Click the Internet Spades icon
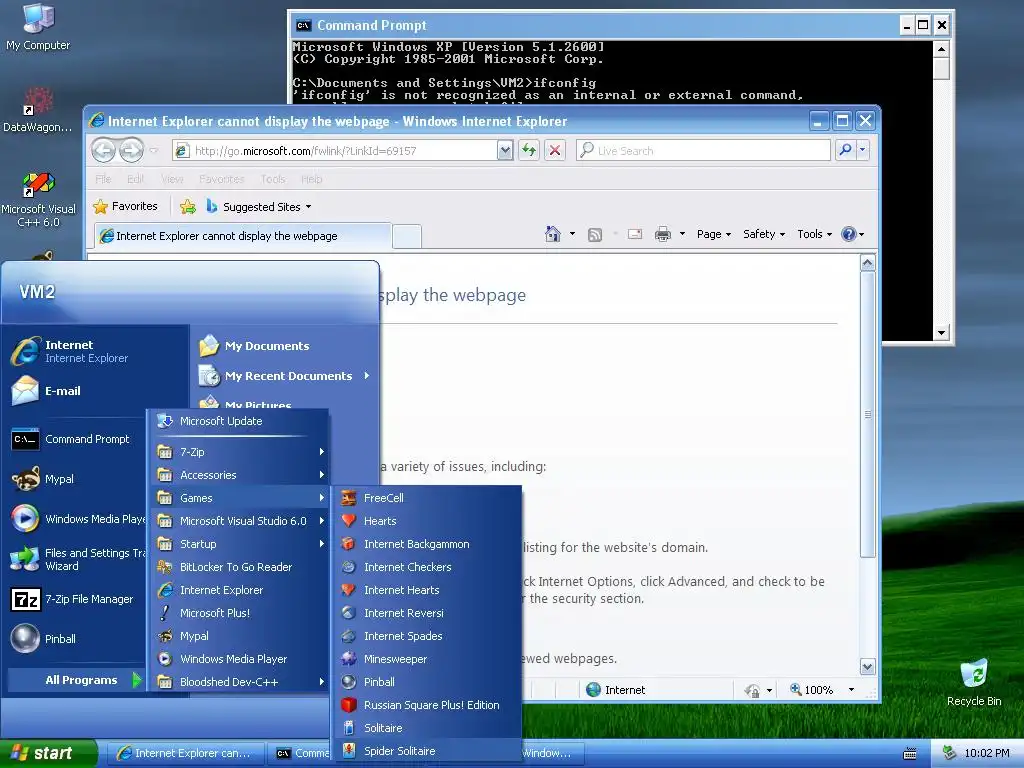Image resolution: width=1024 pixels, height=768 pixels. click(x=349, y=636)
